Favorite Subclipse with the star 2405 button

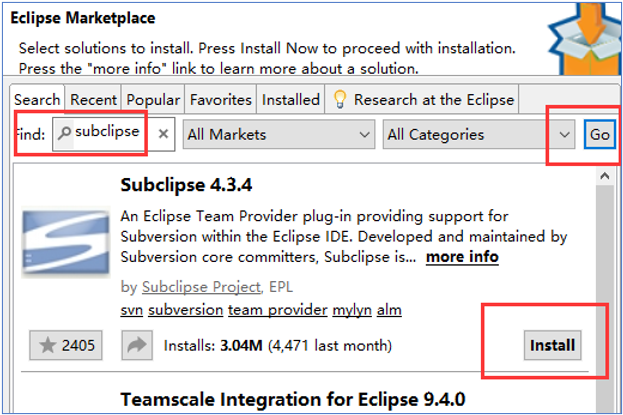(x=66, y=345)
